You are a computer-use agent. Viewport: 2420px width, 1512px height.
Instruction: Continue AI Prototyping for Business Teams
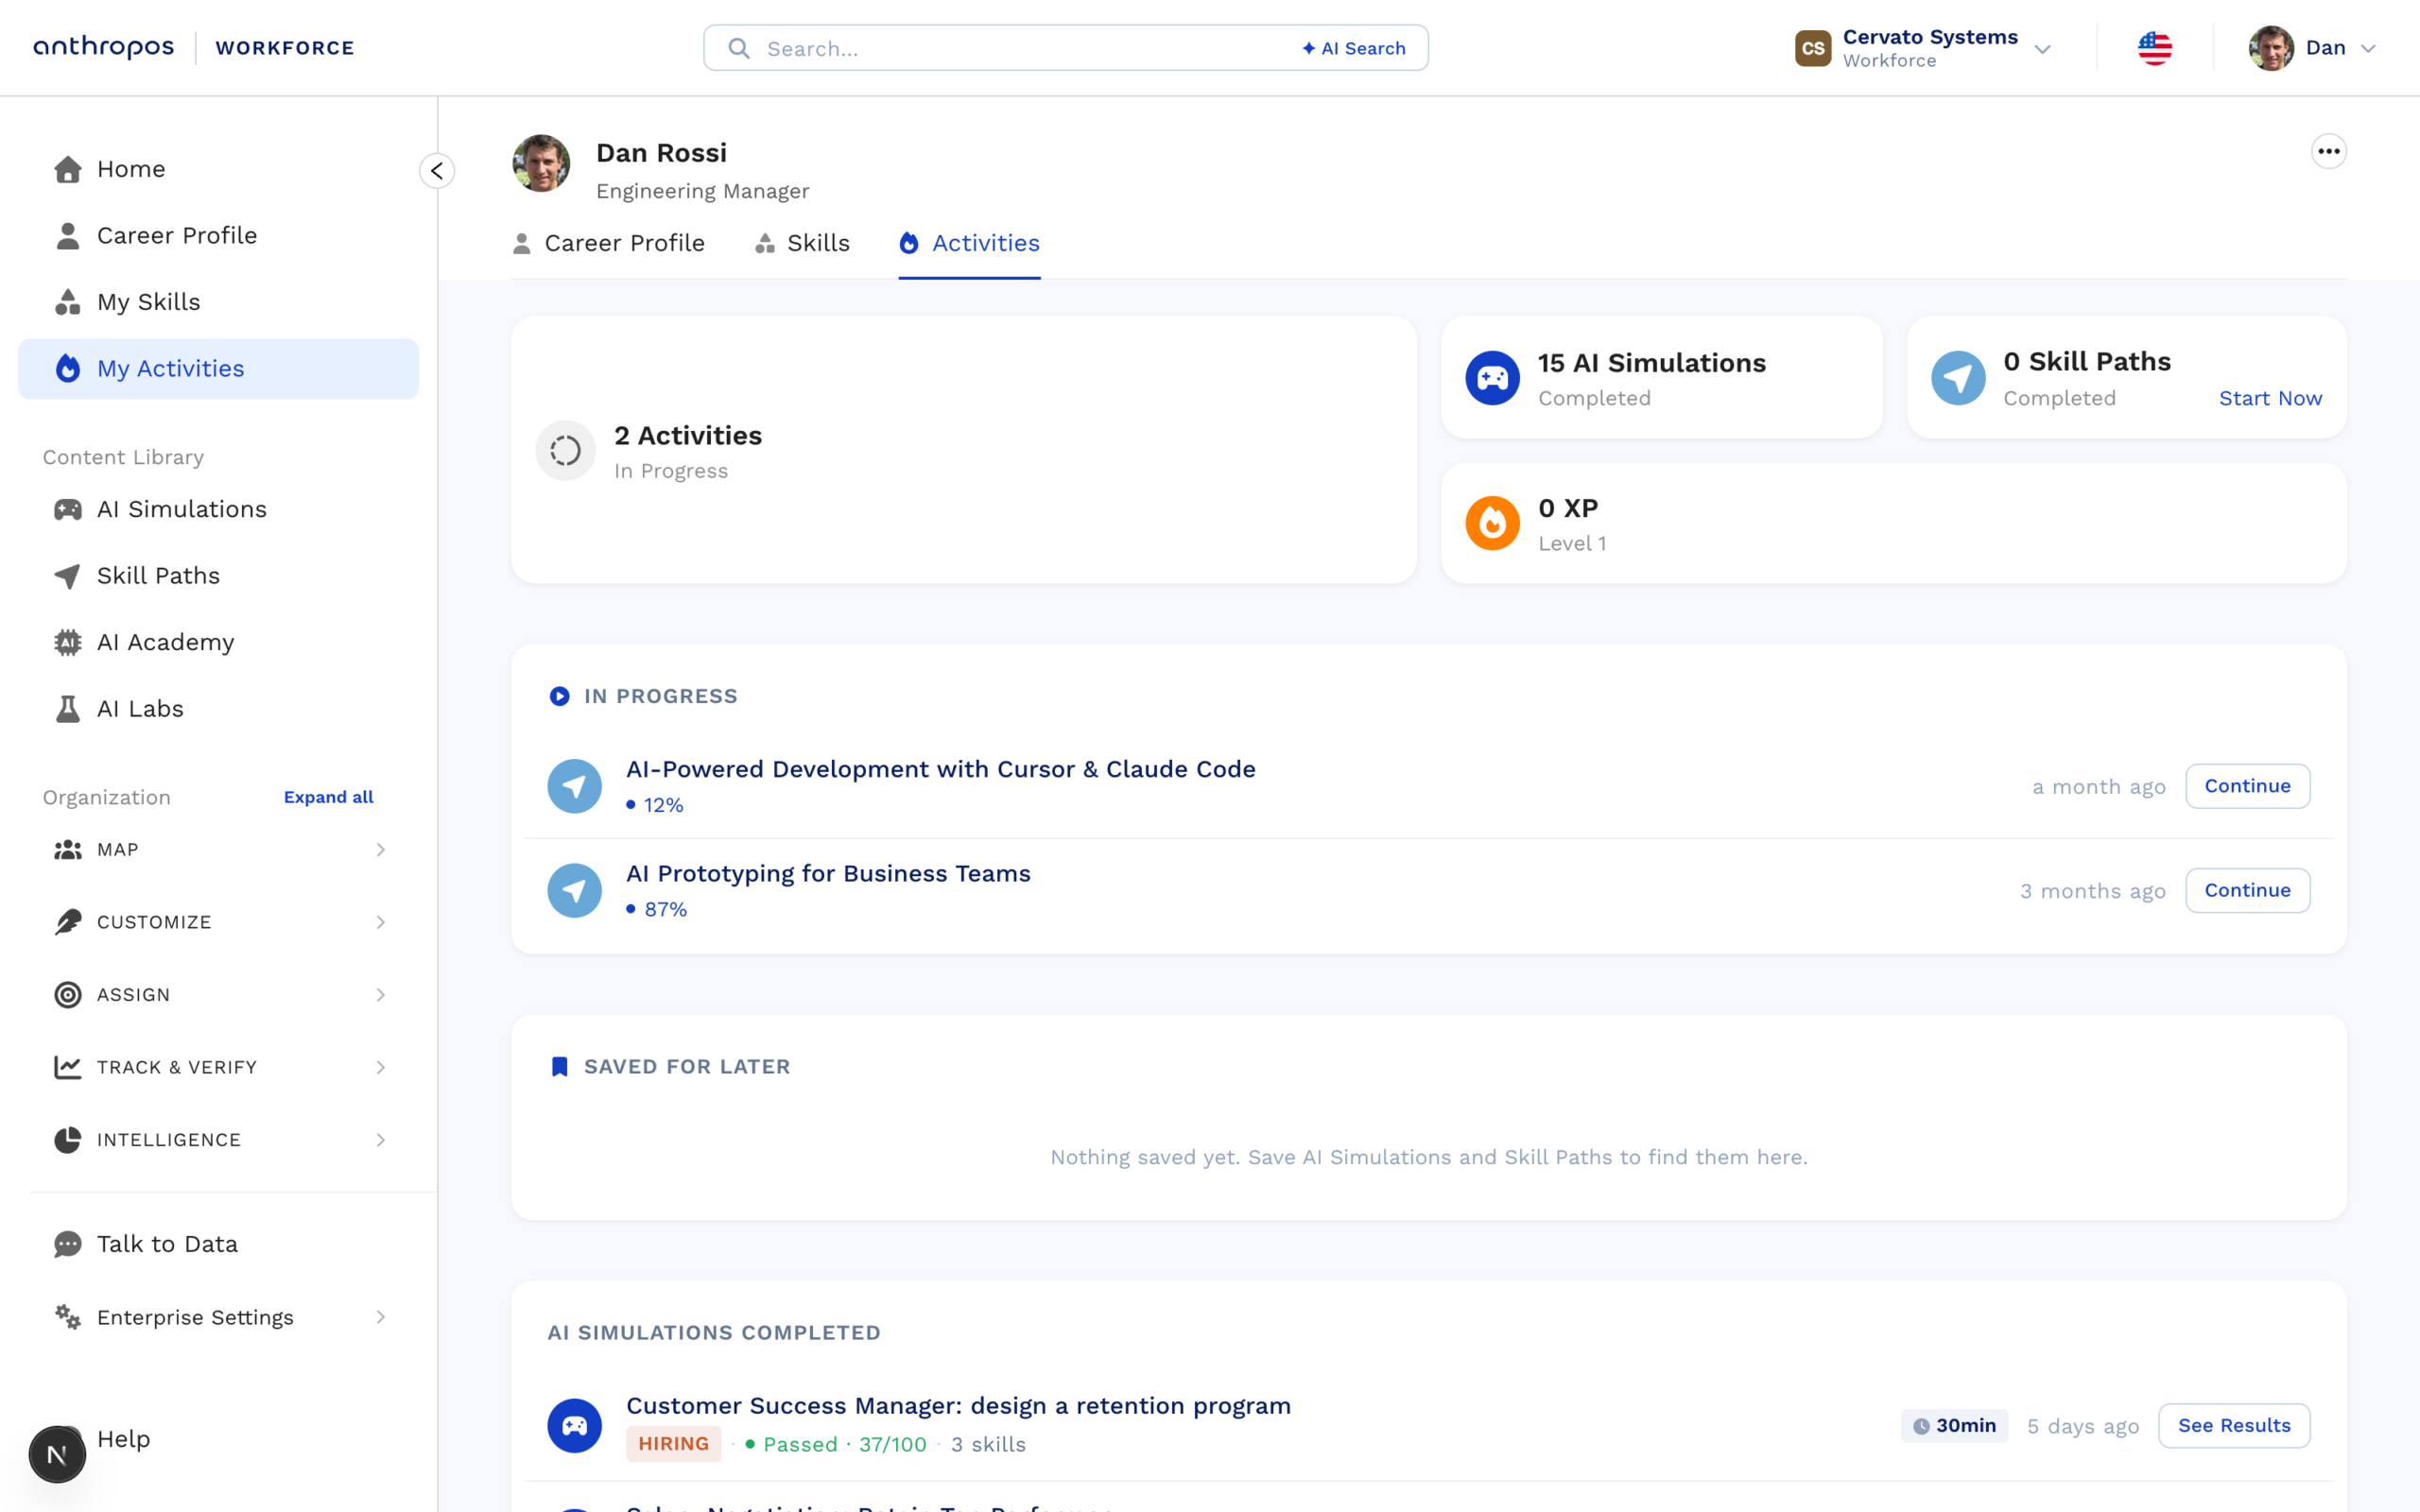[2247, 890]
